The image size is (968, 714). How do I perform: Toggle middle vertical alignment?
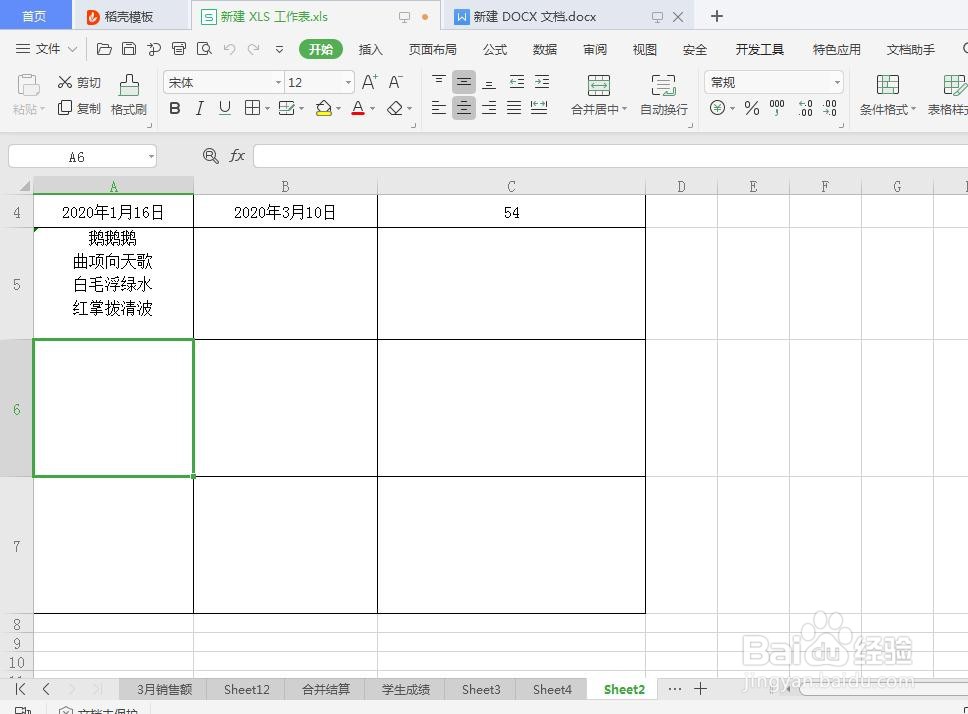(x=464, y=82)
